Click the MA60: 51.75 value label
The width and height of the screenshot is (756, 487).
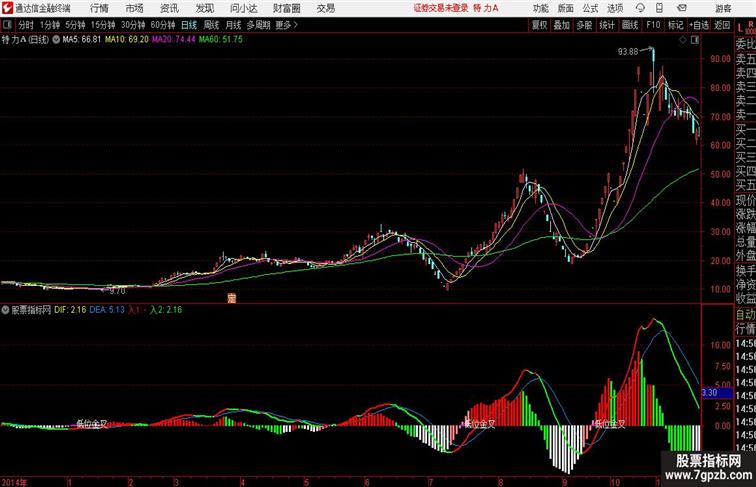pyautogui.click(x=221, y=40)
